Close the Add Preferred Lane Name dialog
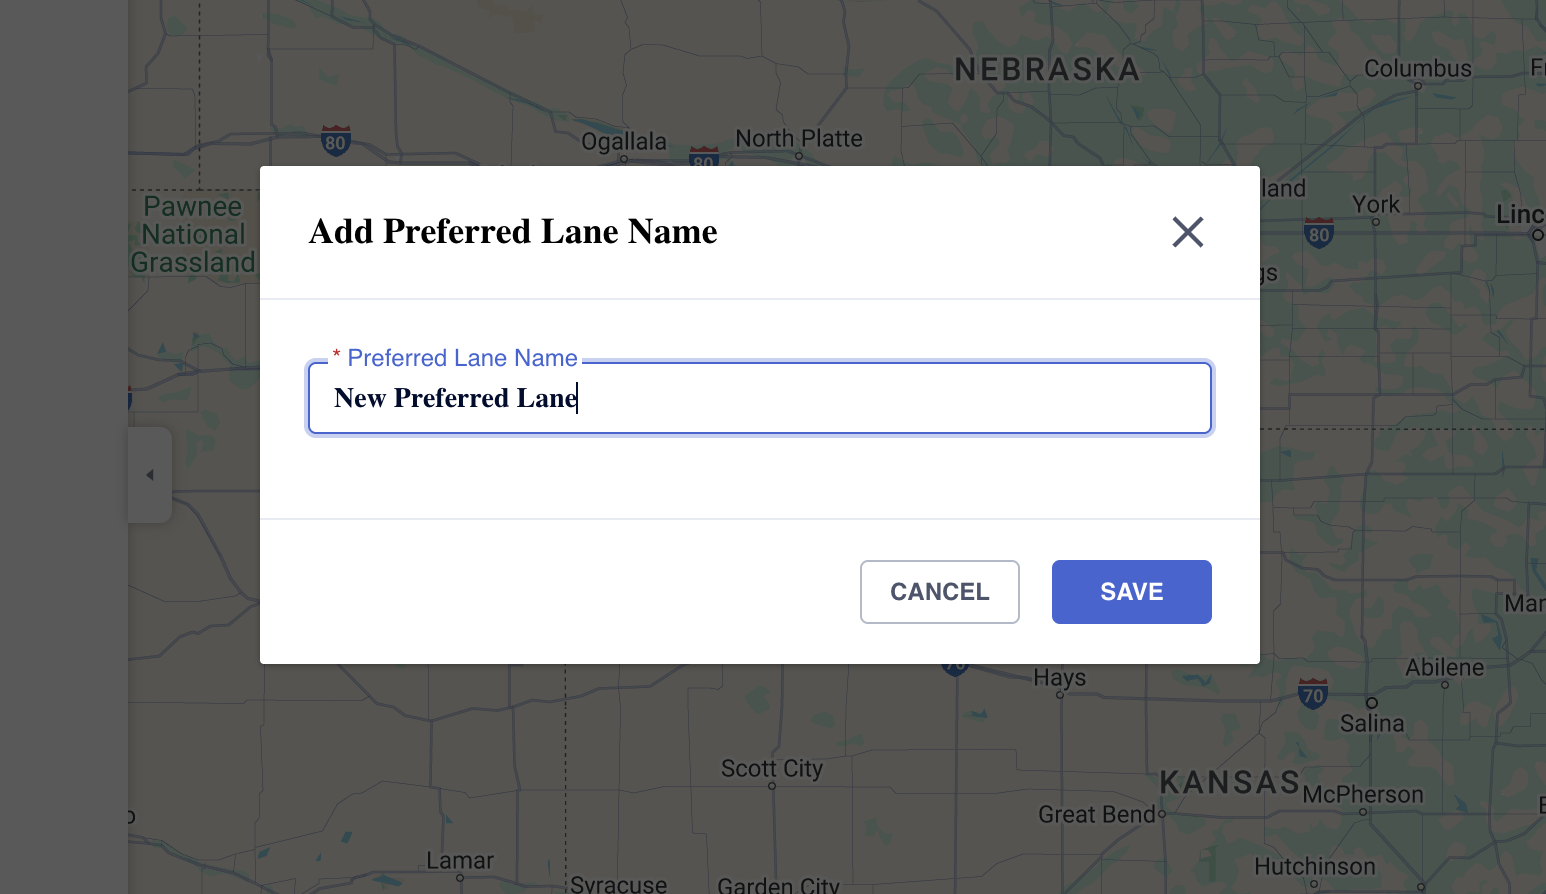This screenshot has width=1546, height=894. pos(1187,232)
